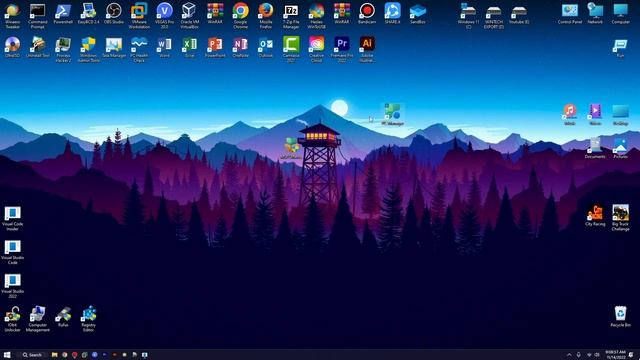Screen dimensions: 640x360
Task: Select the Recycle Bin icon
Action: 620,317
